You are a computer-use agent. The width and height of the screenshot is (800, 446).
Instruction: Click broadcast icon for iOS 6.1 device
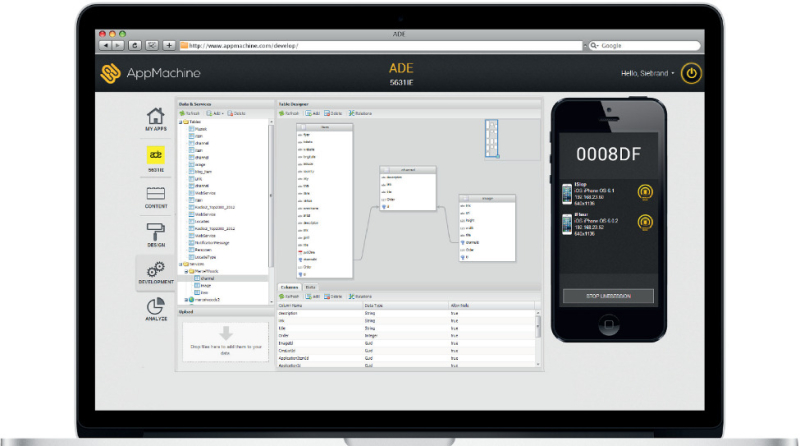645,192
